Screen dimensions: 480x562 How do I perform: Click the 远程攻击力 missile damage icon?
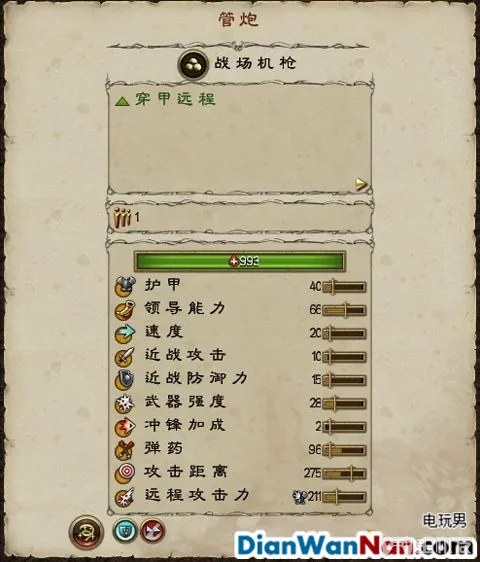(x=124, y=496)
